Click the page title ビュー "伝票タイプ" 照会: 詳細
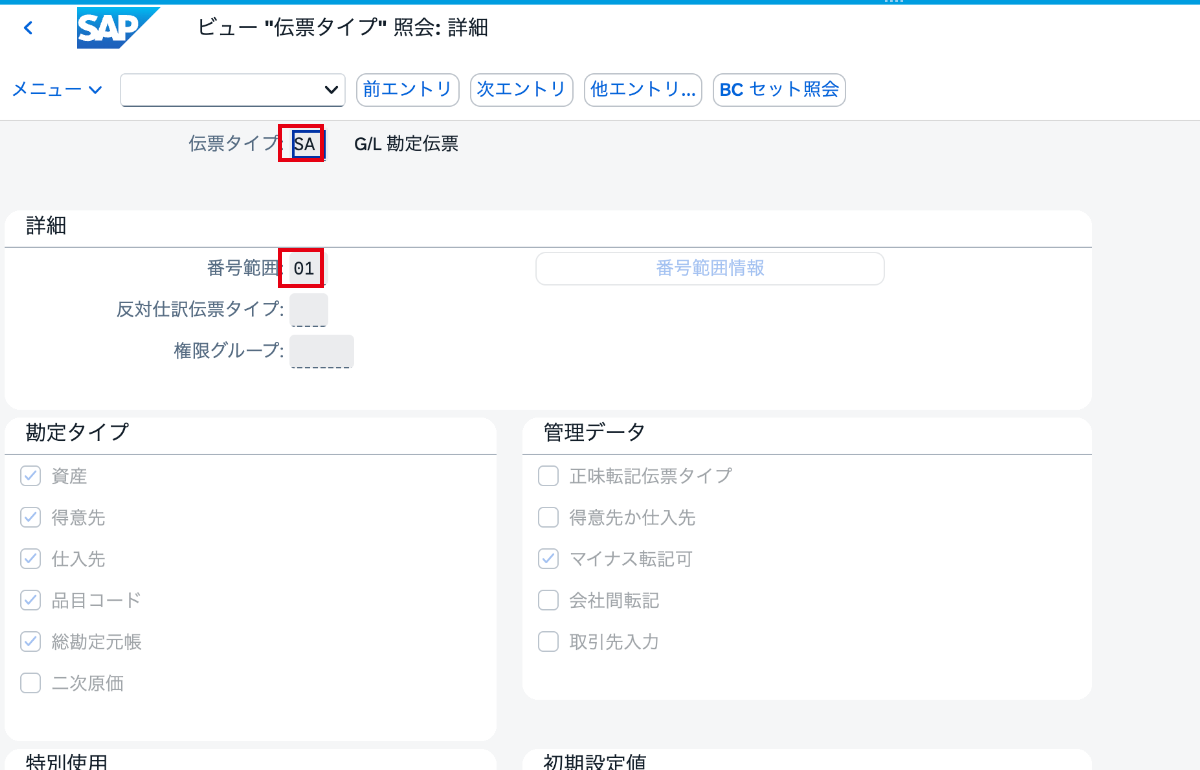This screenshot has height=770, width=1200. 343,28
